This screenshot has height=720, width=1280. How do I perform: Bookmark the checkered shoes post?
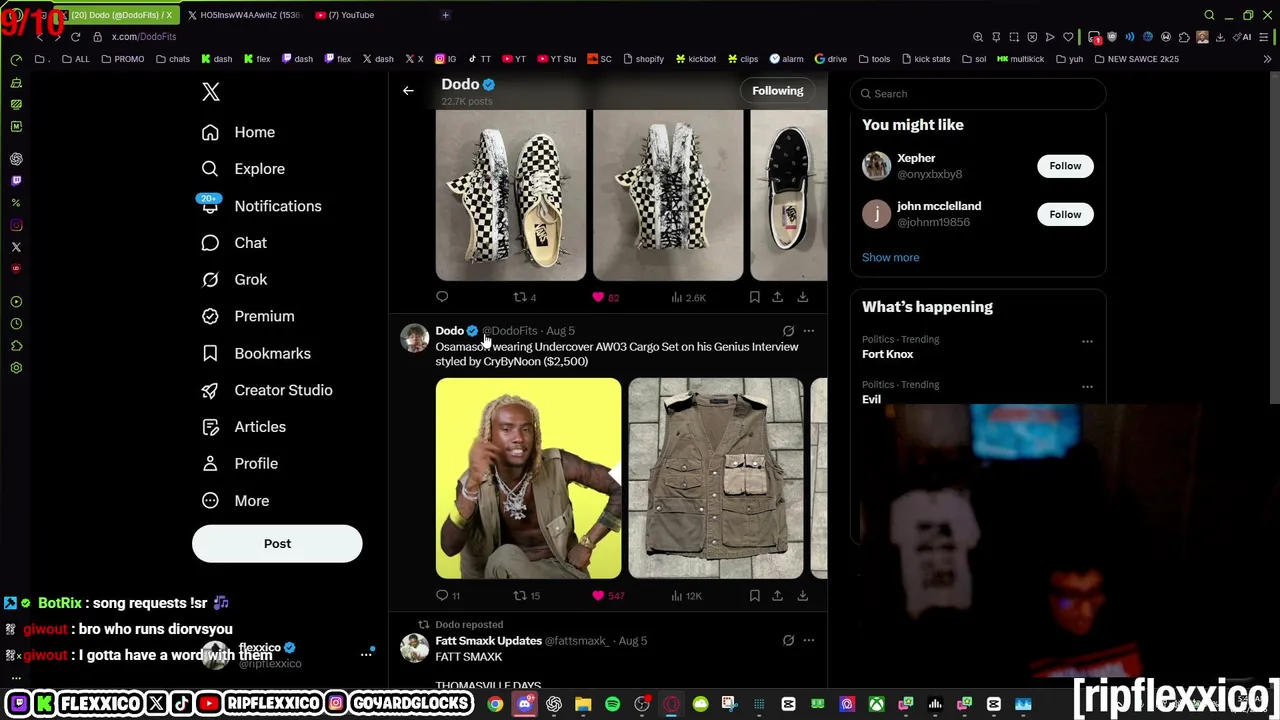click(x=754, y=297)
